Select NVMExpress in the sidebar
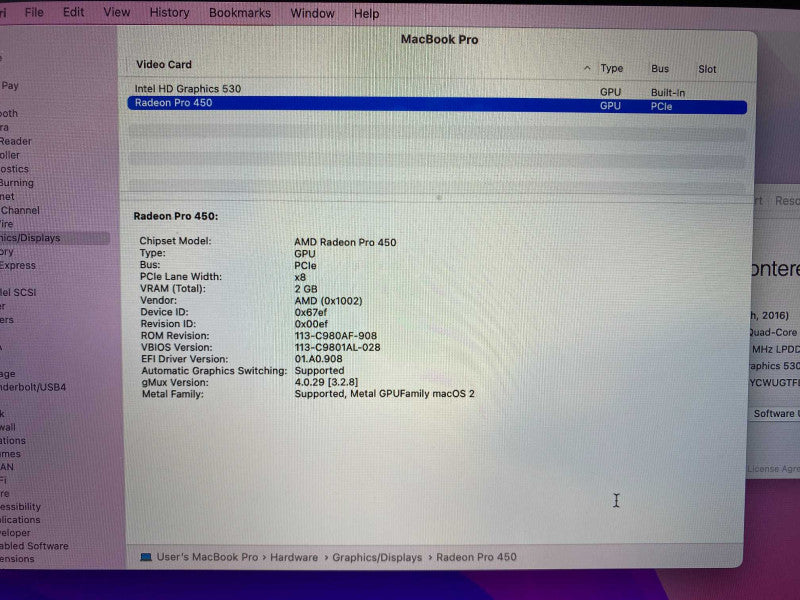Screen dimensions: 800x600 18,265
